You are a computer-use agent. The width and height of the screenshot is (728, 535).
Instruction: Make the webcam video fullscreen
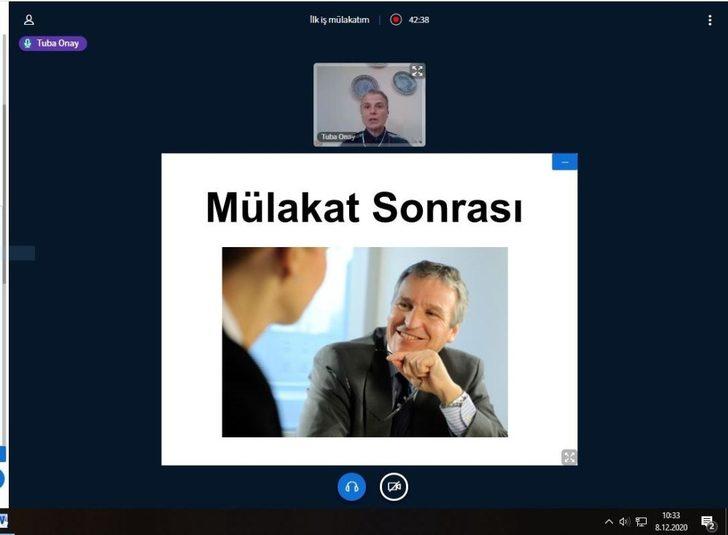[417, 71]
